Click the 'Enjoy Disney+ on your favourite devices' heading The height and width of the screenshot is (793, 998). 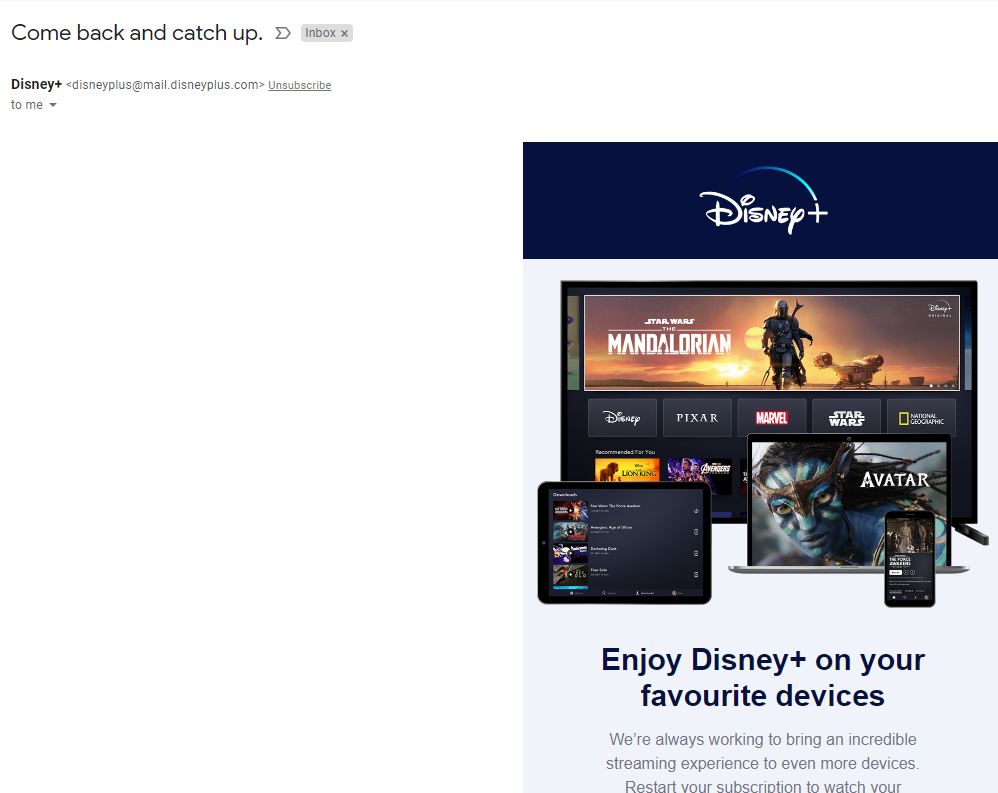763,677
